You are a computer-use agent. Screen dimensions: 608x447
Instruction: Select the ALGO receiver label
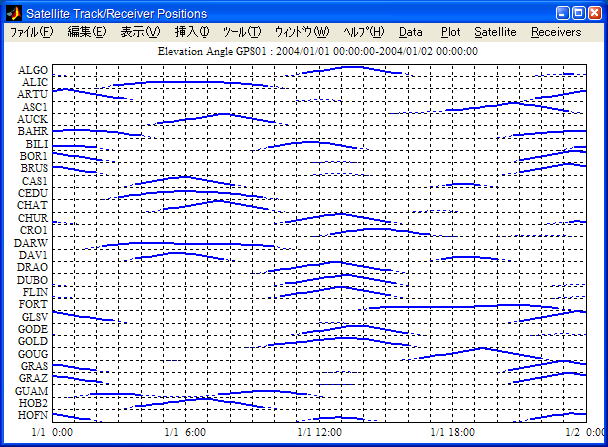[32, 69]
